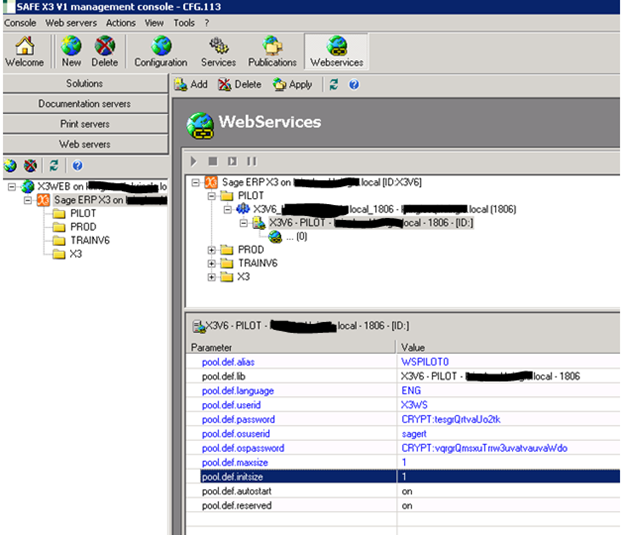Open the Actions menu
The width and height of the screenshot is (624, 535).
click(x=121, y=22)
